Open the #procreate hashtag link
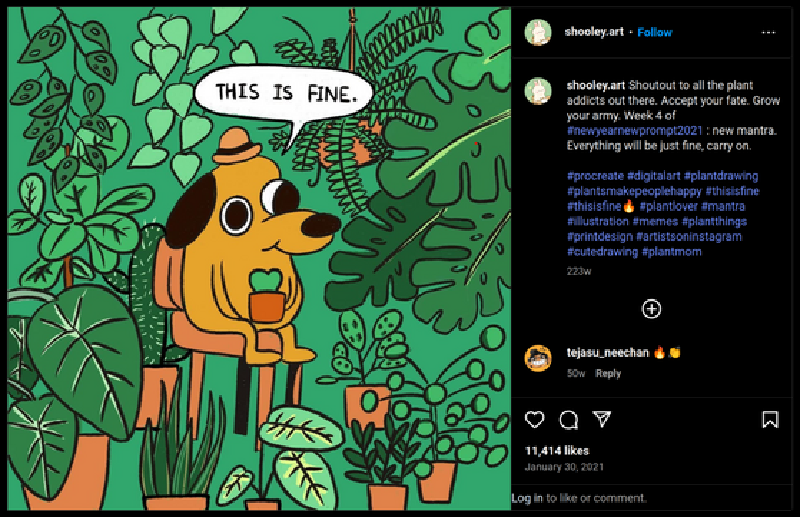The image size is (800, 517). (x=595, y=176)
